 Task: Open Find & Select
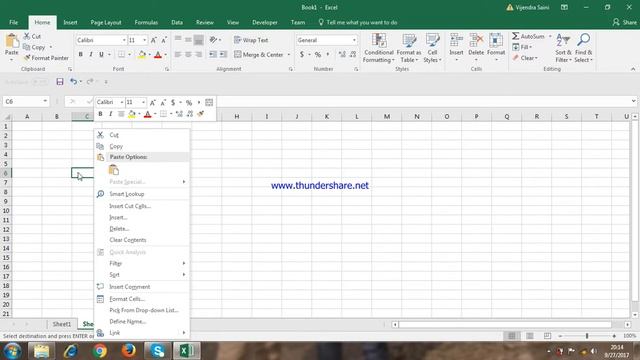click(583, 48)
